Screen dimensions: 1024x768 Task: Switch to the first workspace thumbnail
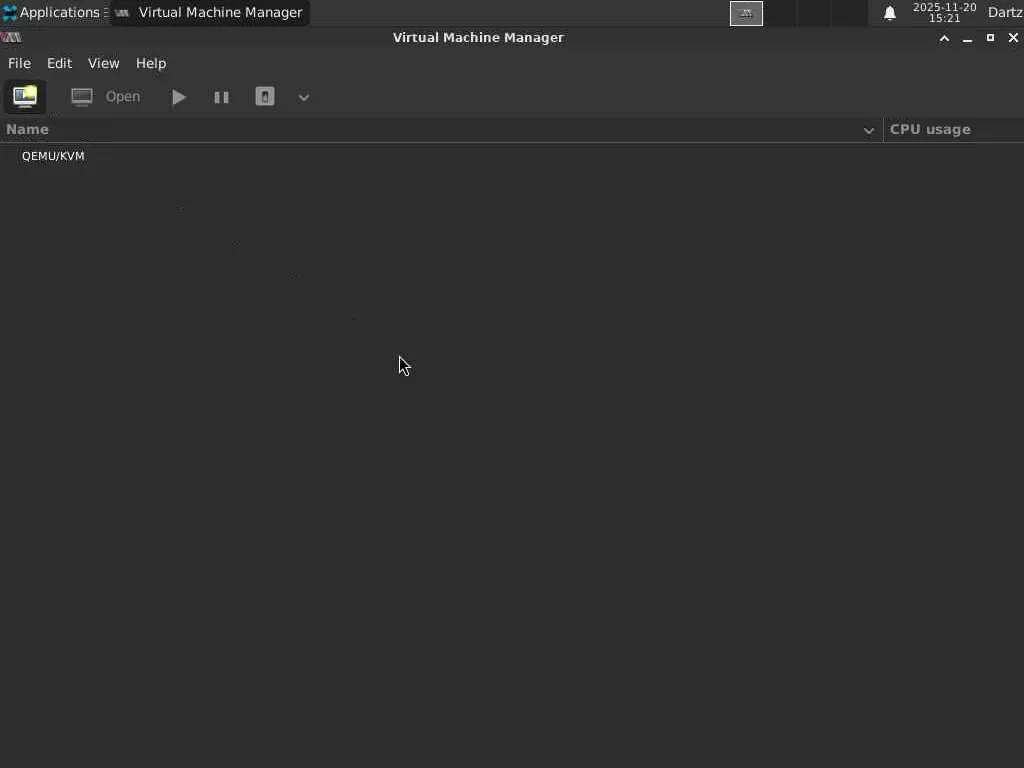pyautogui.click(x=746, y=13)
